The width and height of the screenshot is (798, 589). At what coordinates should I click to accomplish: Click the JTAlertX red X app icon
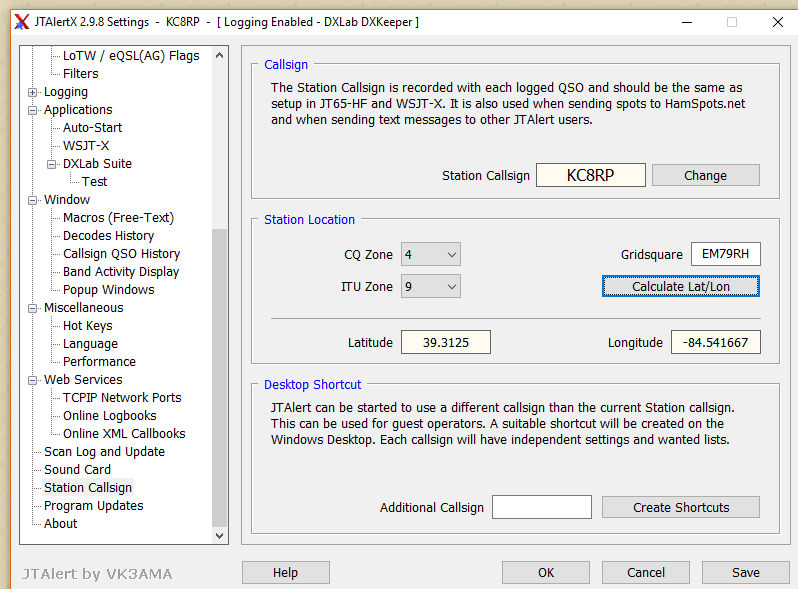pos(21,22)
